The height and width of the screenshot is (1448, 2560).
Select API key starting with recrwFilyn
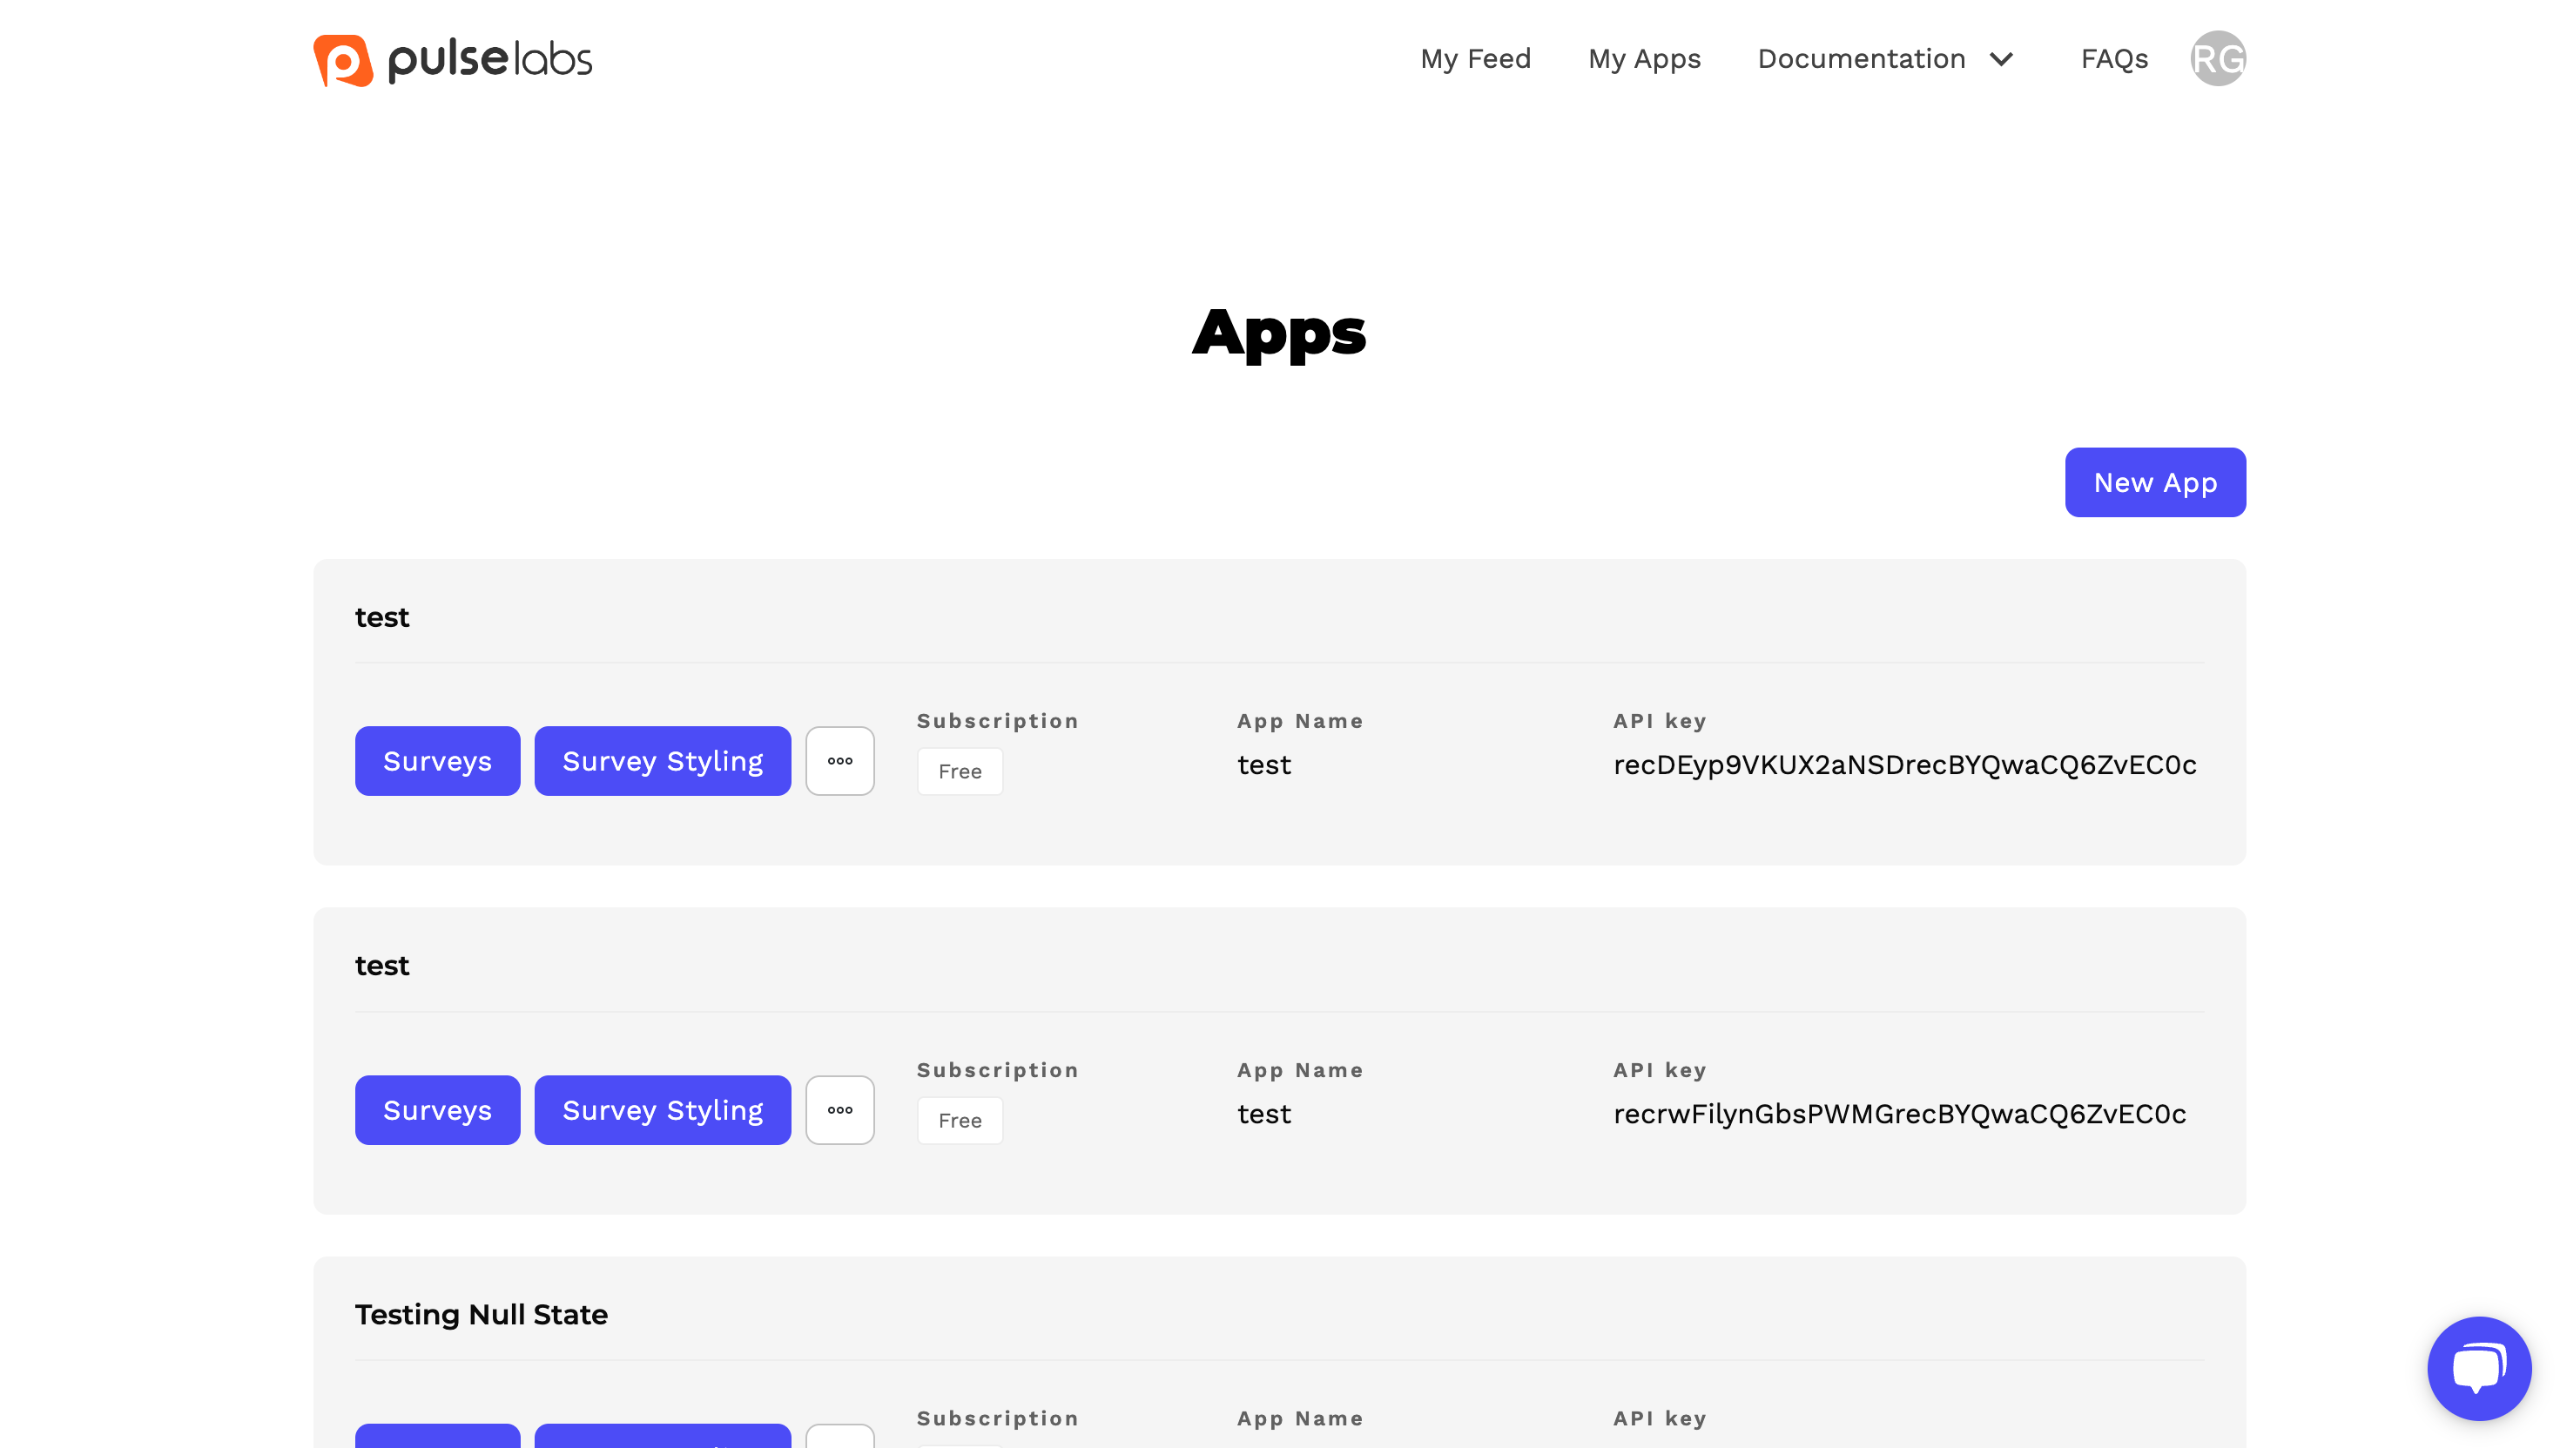pyautogui.click(x=1899, y=1114)
